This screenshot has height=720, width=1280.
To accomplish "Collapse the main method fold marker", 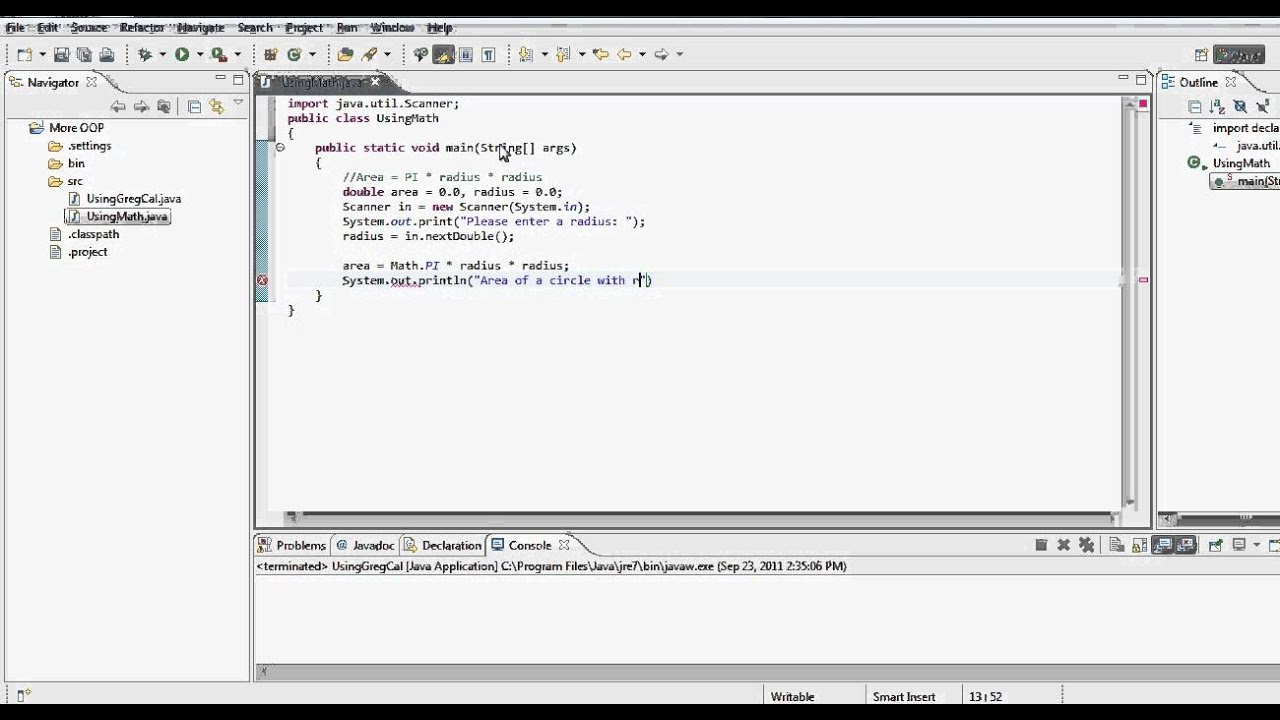I will click(x=280, y=148).
